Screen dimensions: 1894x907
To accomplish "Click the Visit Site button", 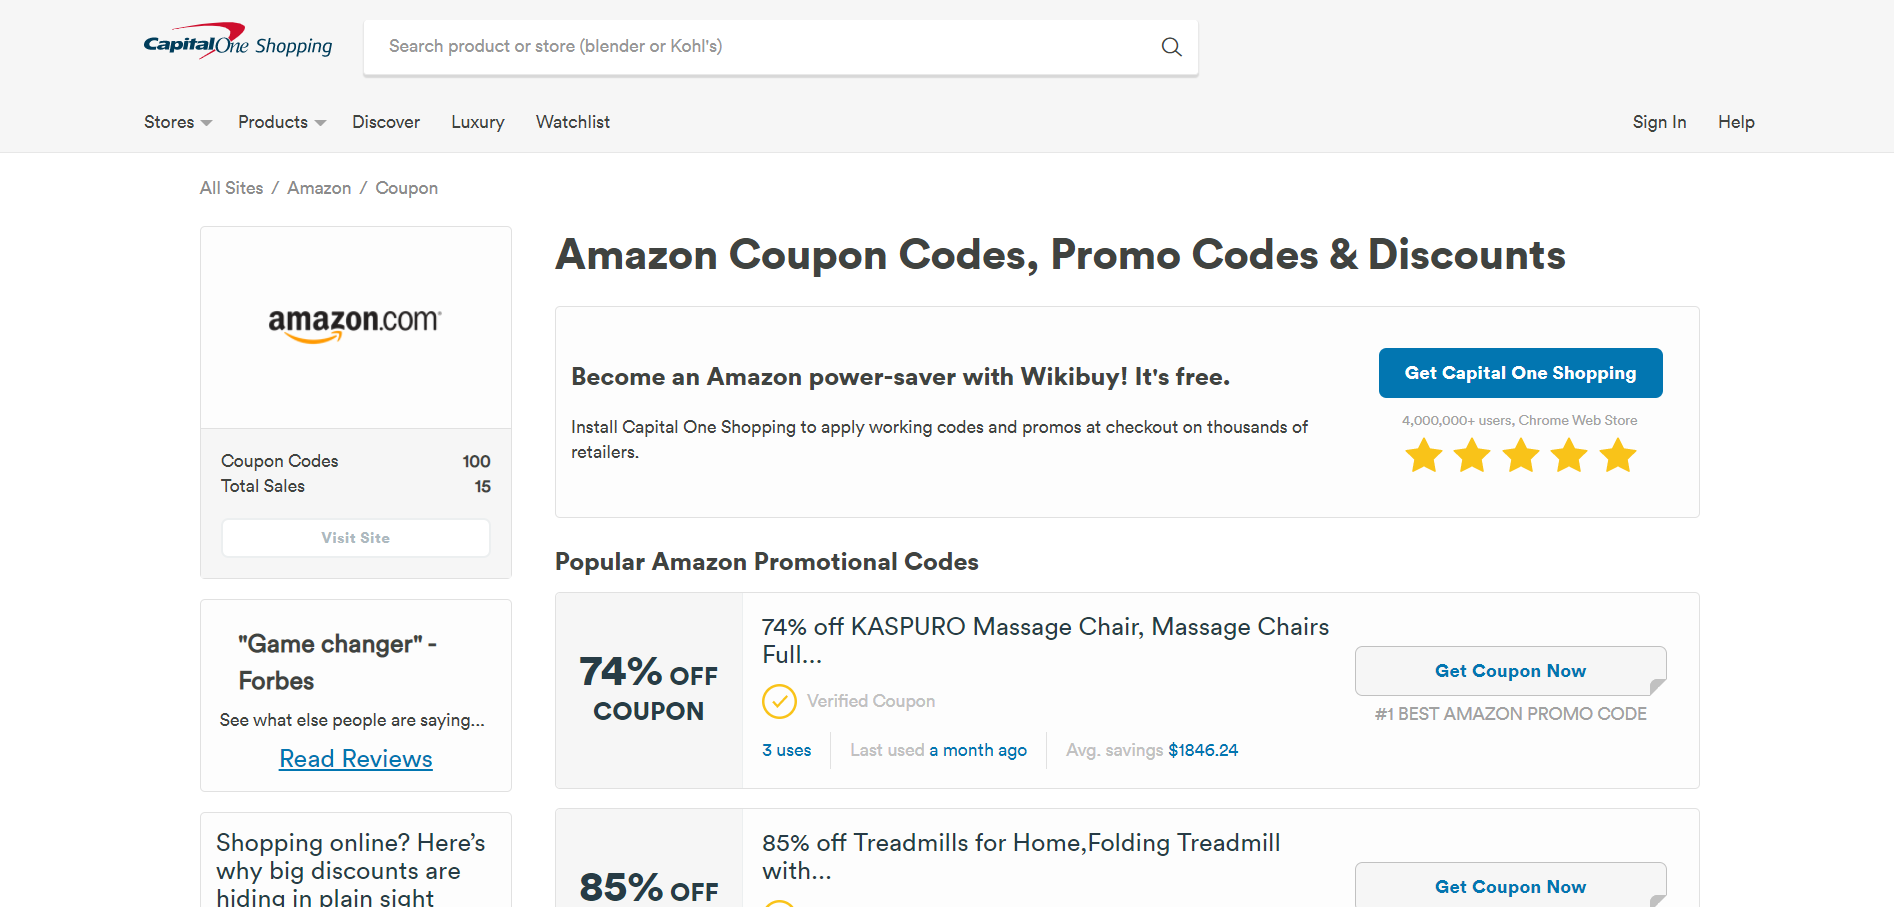I will coord(356,538).
